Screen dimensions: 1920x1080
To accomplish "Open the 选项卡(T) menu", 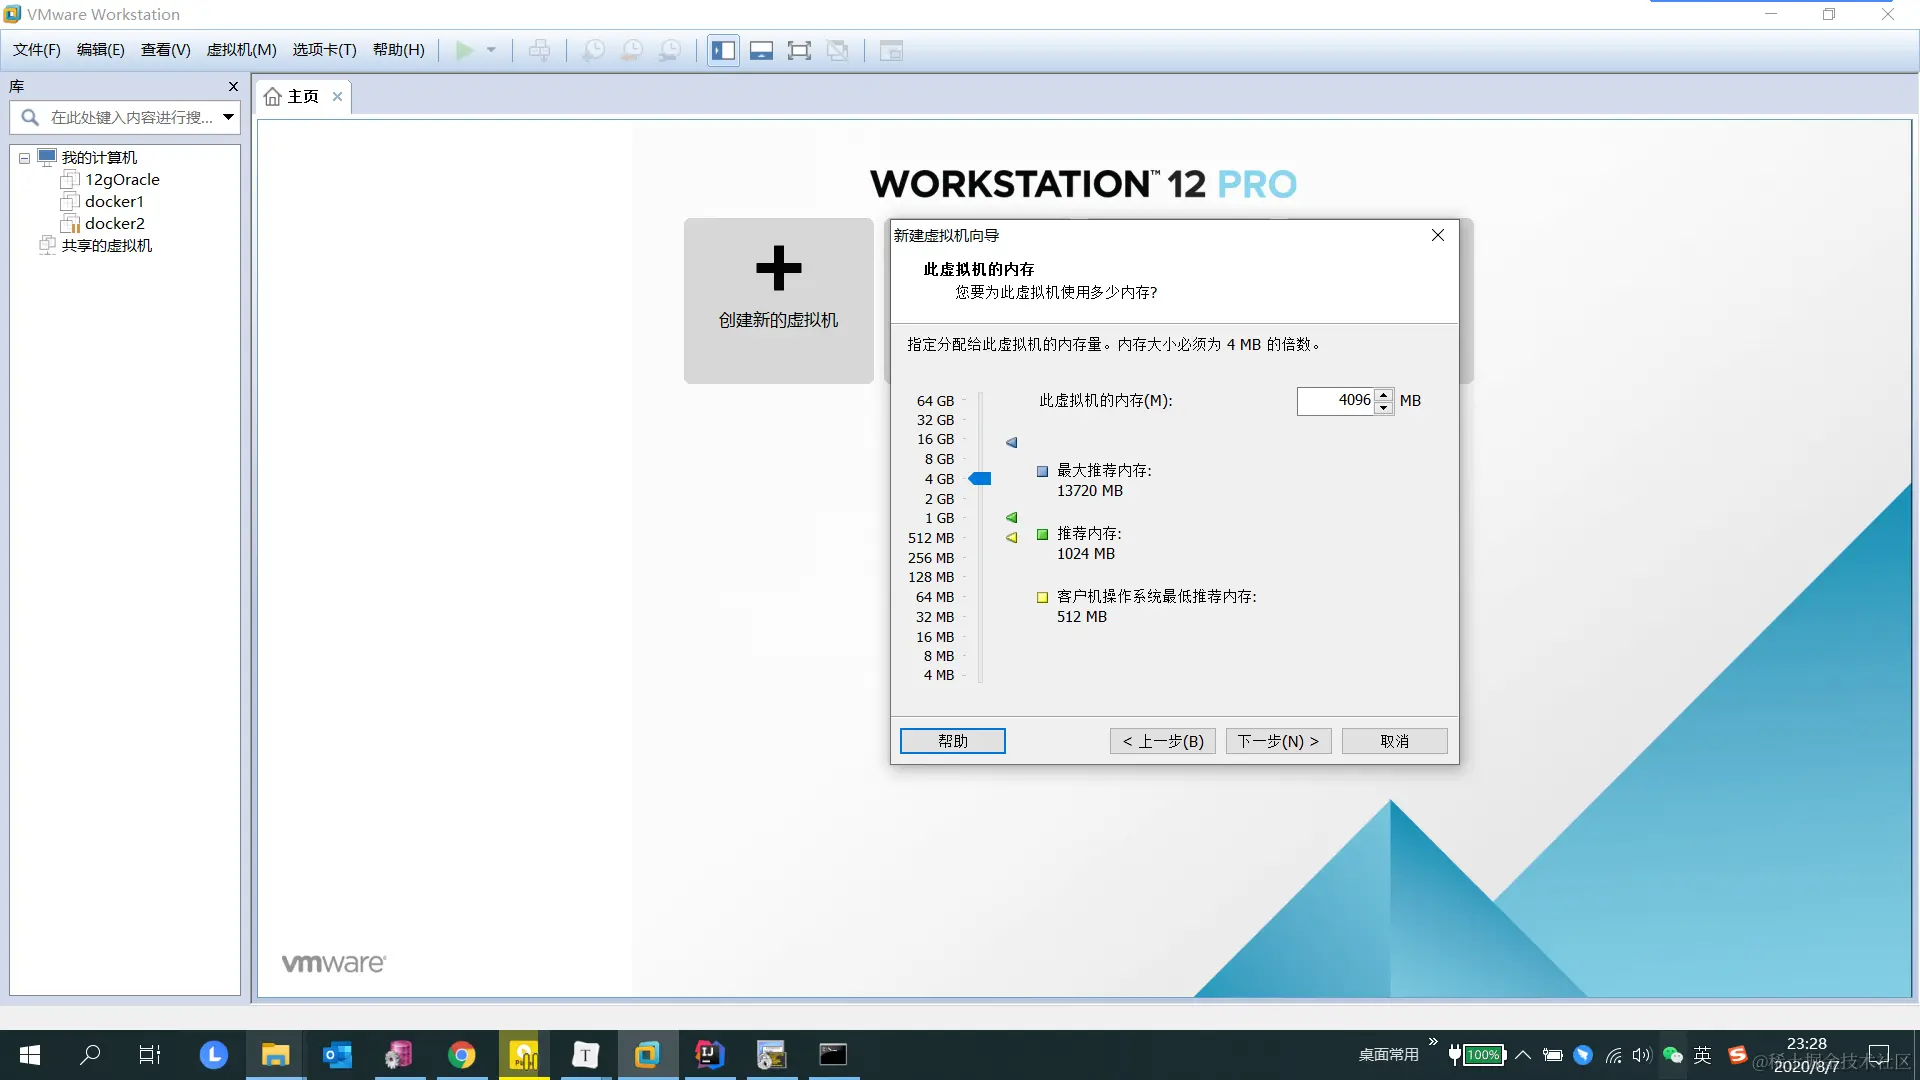I will [324, 50].
